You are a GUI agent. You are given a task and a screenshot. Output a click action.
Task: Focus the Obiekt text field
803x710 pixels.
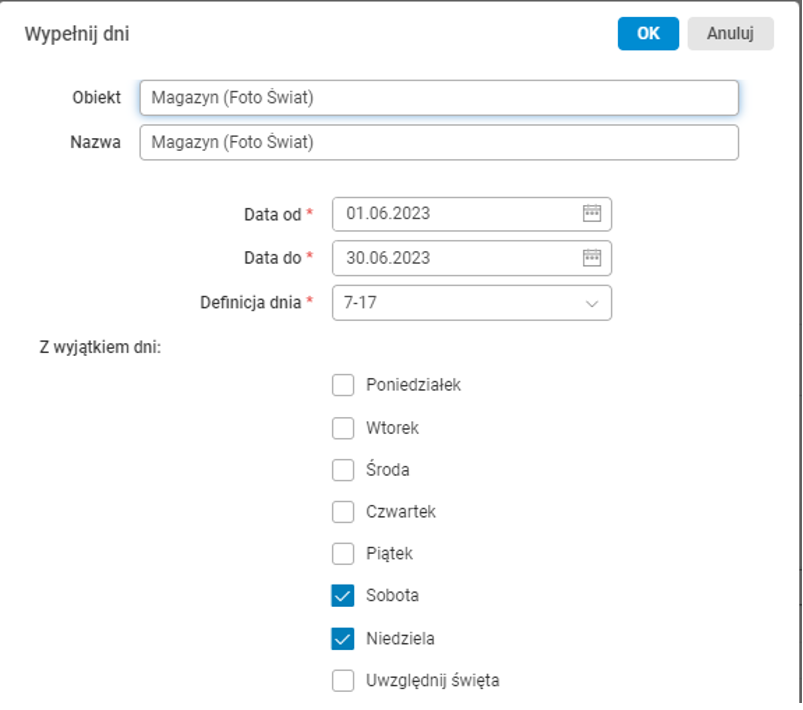coord(438,98)
